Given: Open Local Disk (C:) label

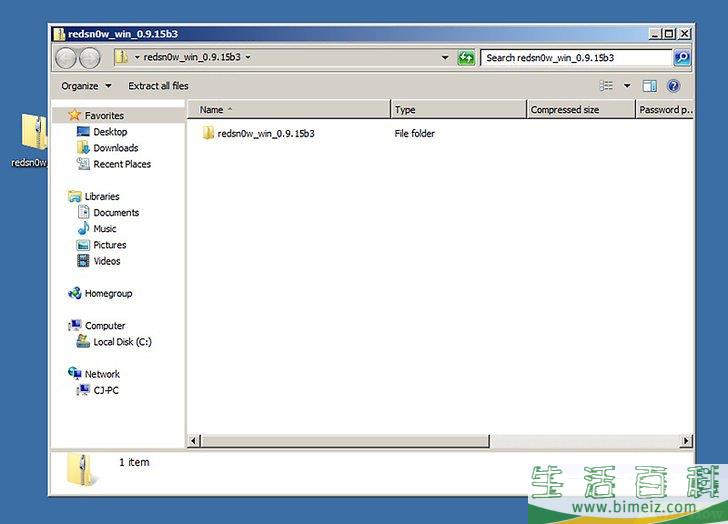Looking at the screenshot, I should [123, 342].
